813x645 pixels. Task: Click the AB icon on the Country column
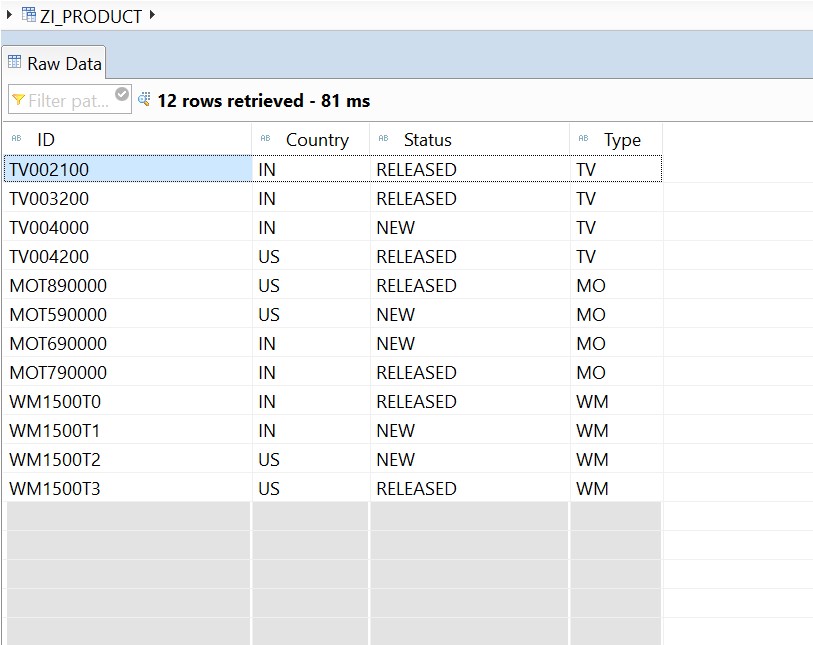[x=265, y=139]
